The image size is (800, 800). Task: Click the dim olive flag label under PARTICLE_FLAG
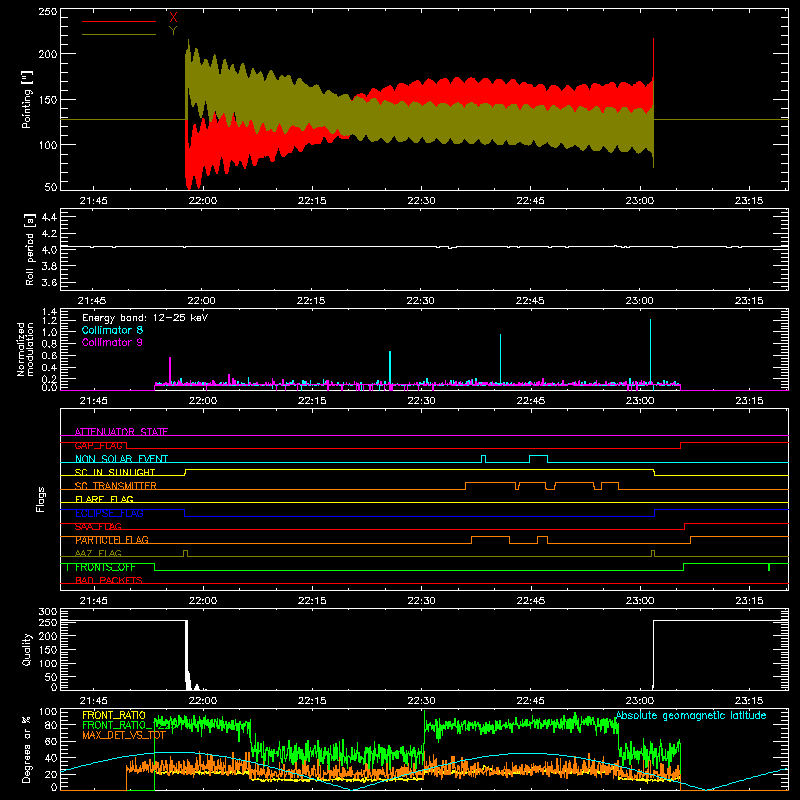coord(98,553)
